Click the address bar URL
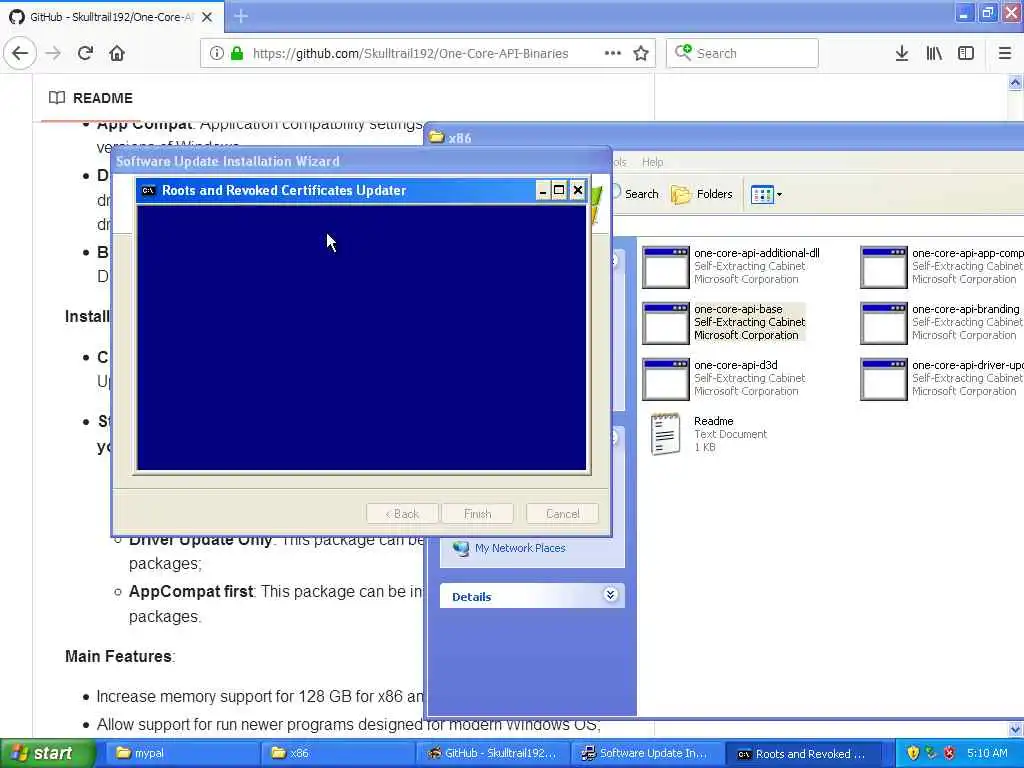1024x768 pixels. [410, 54]
